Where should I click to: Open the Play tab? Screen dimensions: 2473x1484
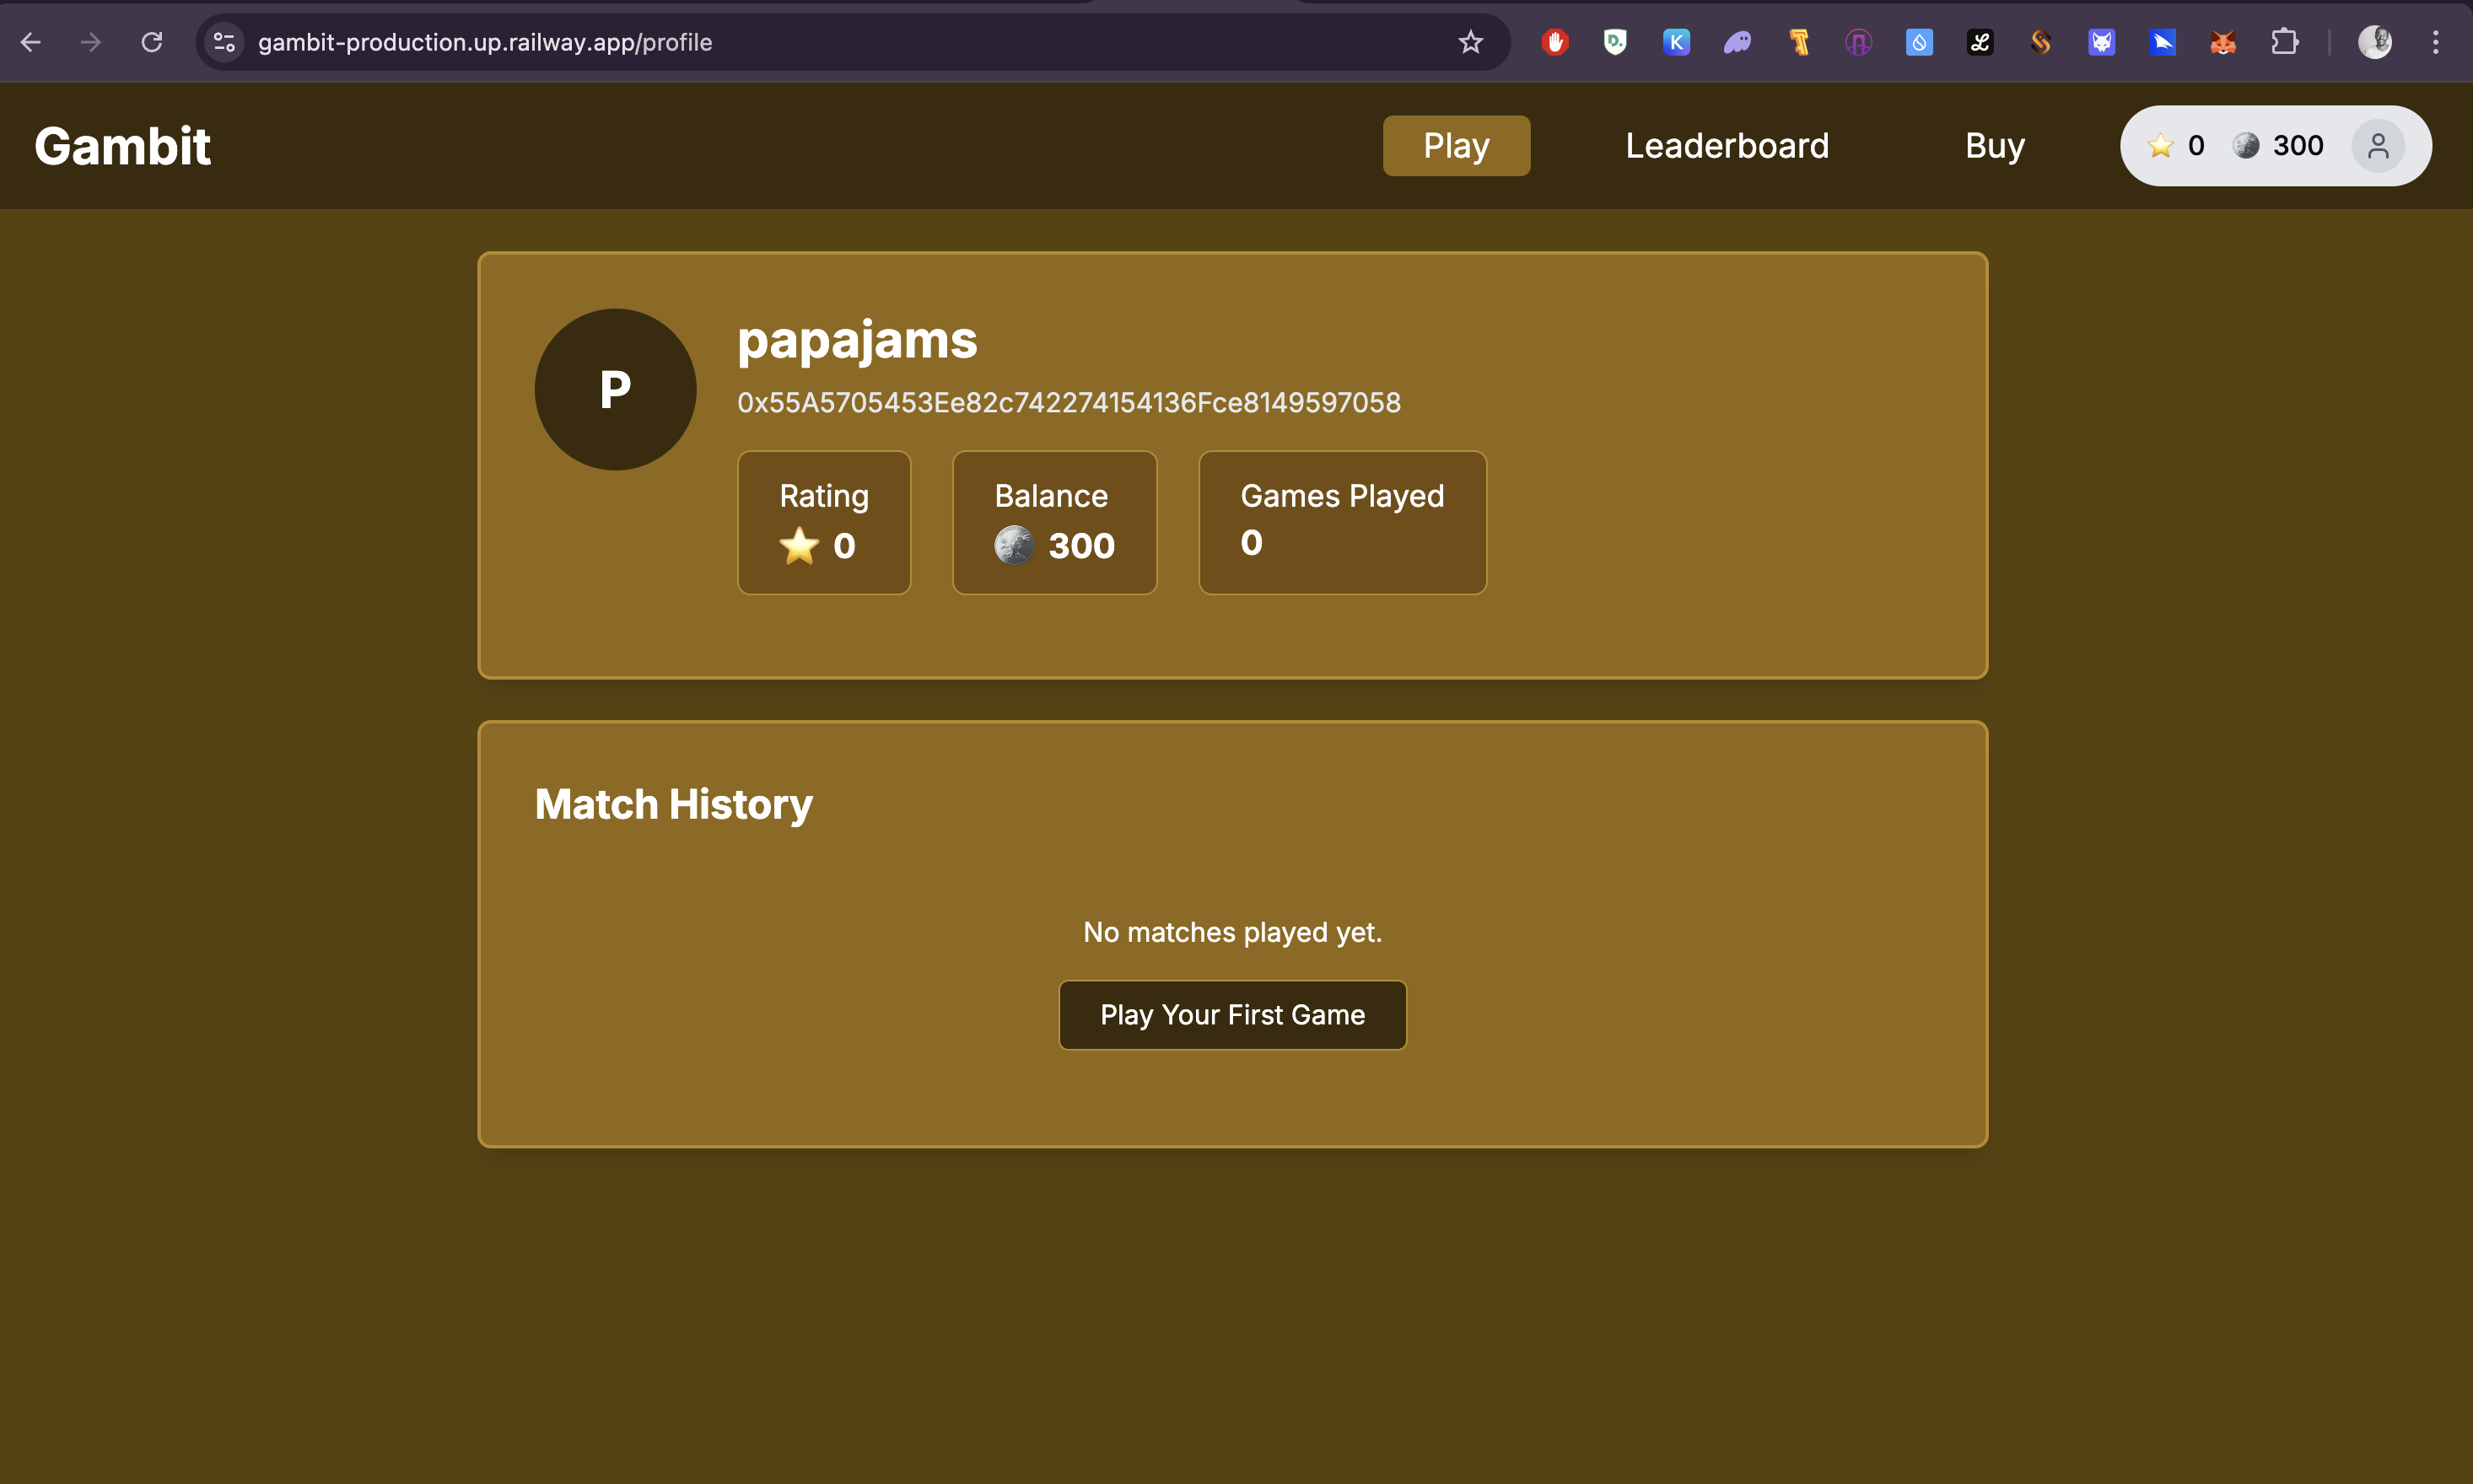coord(1456,146)
